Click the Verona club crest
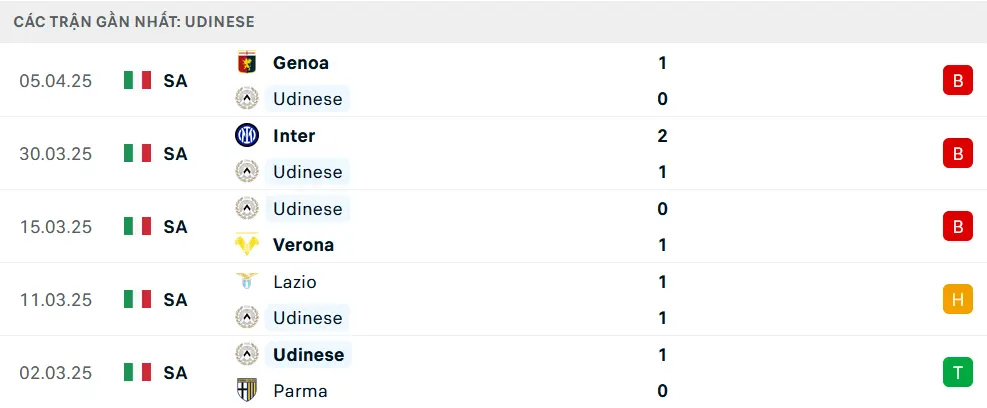Viewport: 987px width, 408px height. [x=247, y=244]
